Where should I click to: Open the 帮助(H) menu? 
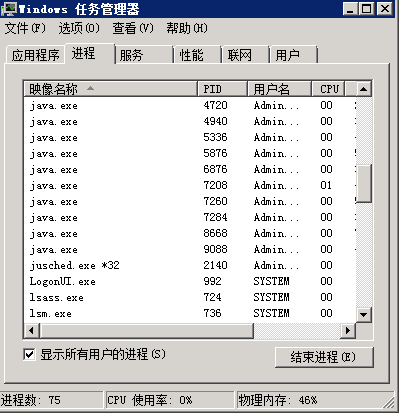(187, 28)
